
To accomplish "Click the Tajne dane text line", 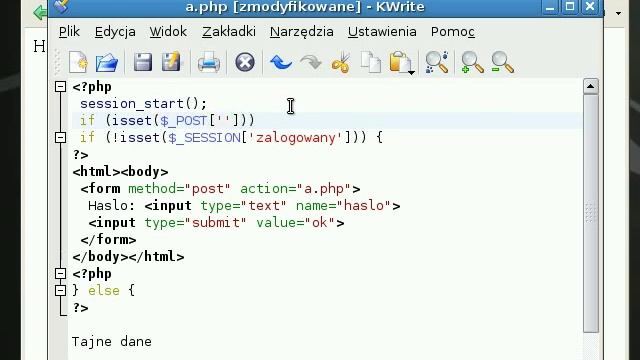I will click(x=112, y=342).
